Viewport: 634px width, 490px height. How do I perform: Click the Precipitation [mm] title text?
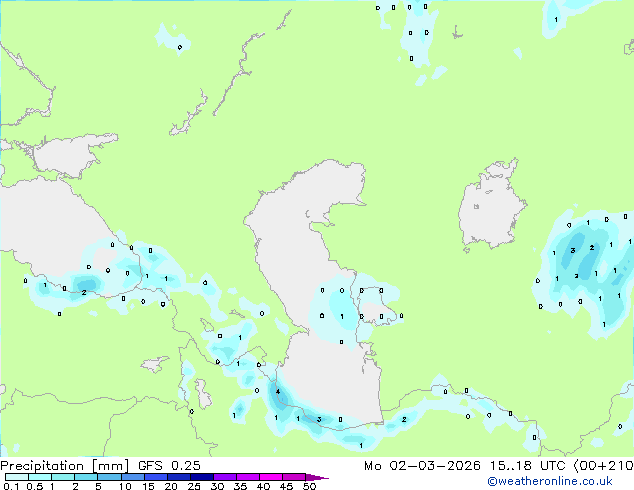[x=64, y=466]
